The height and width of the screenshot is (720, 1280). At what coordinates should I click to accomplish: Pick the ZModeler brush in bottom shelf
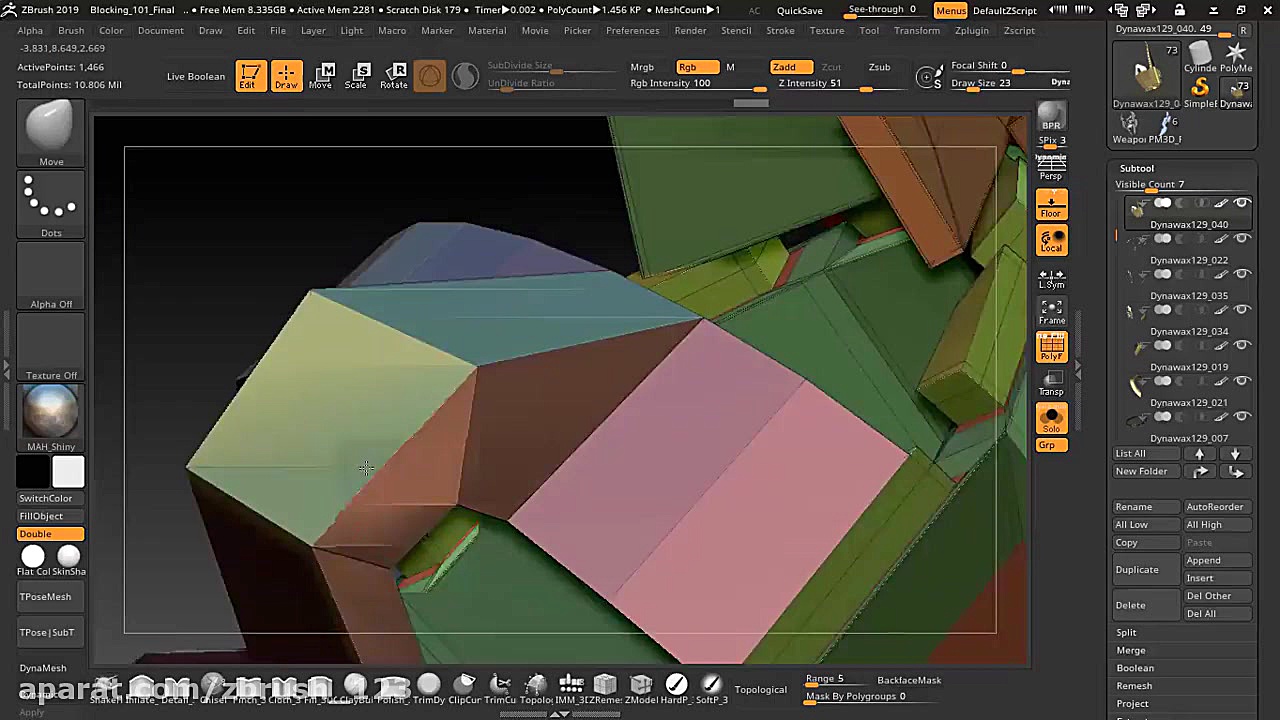point(641,687)
